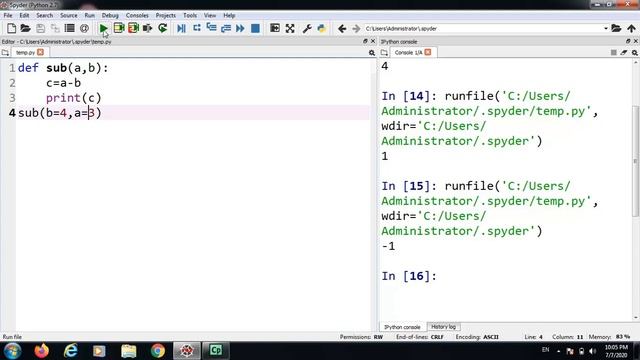Image resolution: width=640 pixels, height=360 pixels.
Task: Open the File menu
Action: 8,16
